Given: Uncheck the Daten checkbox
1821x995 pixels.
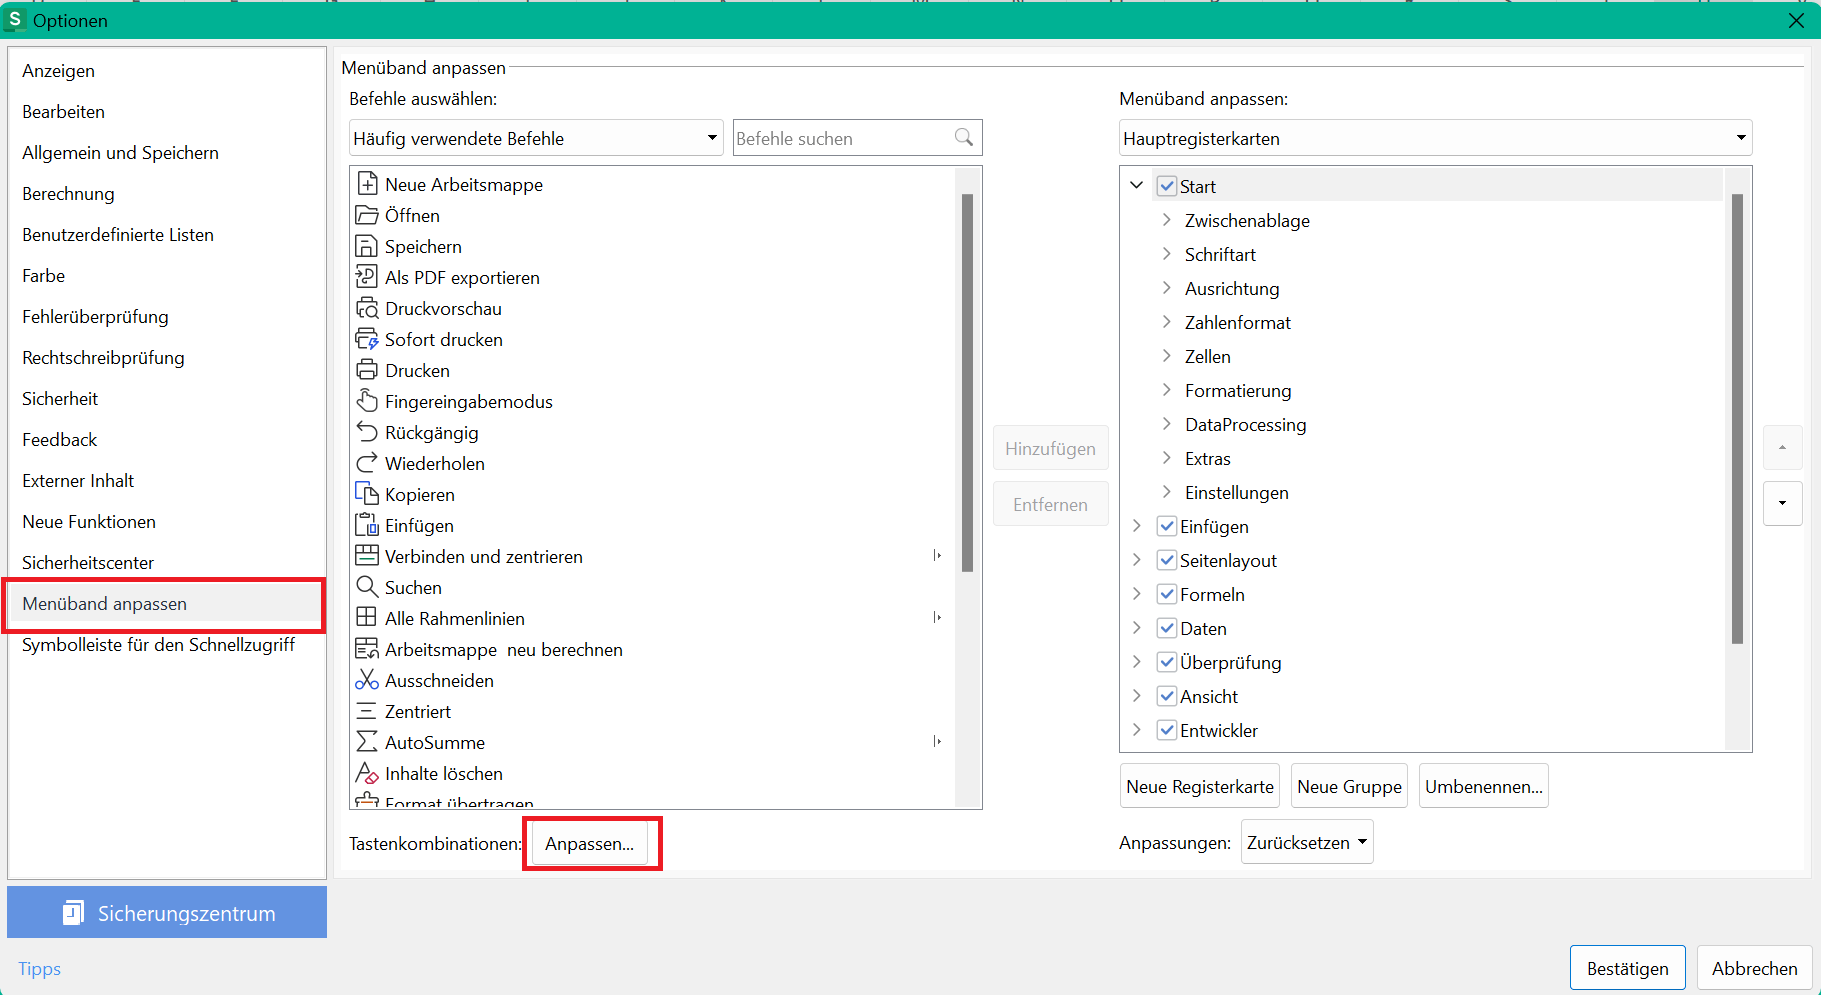Looking at the screenshot, I should coord(1167,628).
